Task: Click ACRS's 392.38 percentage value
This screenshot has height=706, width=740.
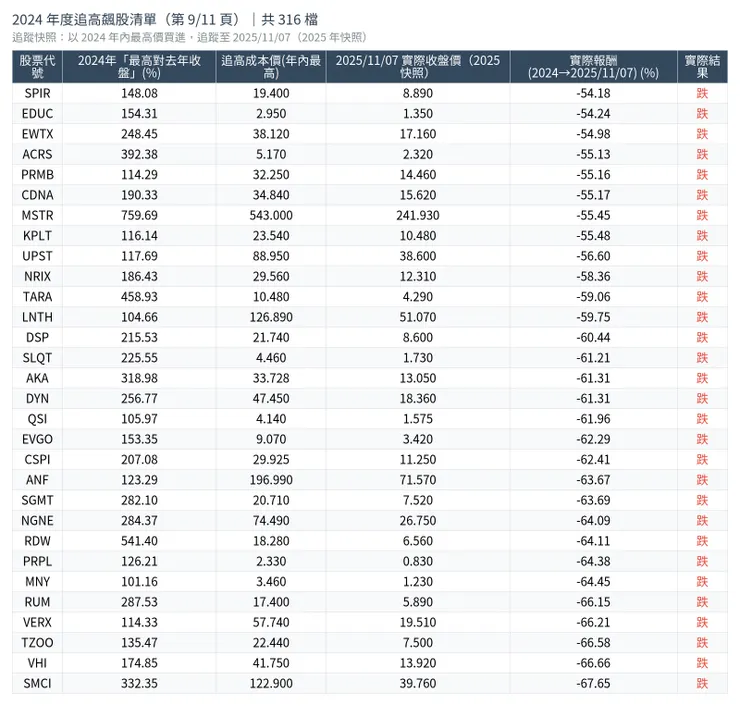Action: click(139, 154)
